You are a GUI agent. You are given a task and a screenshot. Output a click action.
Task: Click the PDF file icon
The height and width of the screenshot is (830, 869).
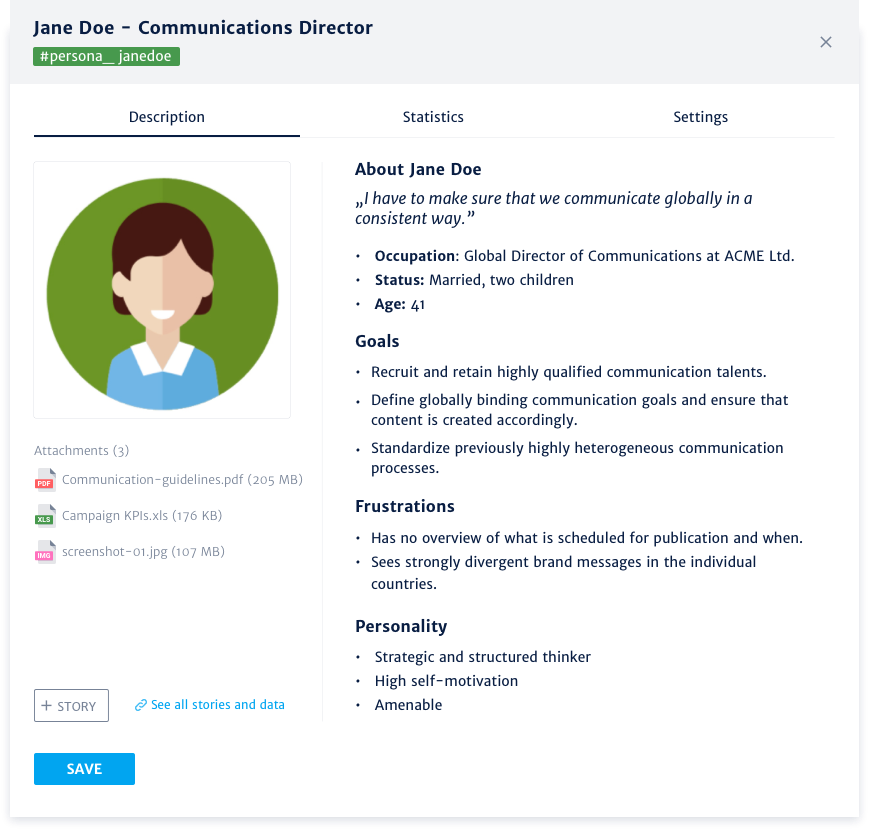[x=45, y=480]
